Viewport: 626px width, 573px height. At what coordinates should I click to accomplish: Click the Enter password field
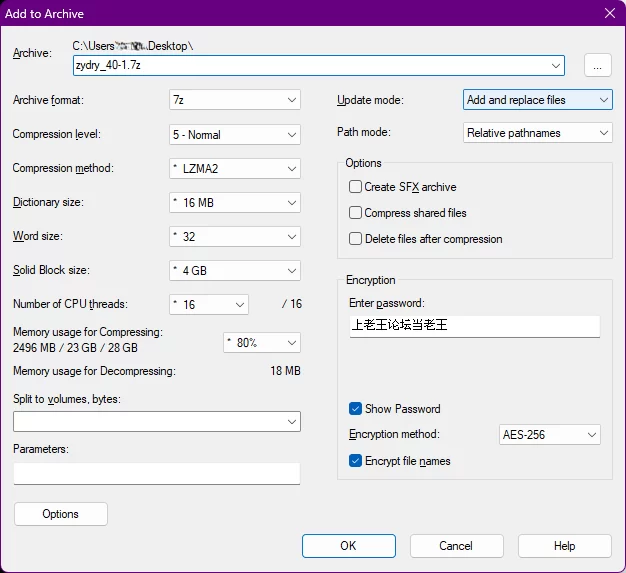tap(475, 326)
